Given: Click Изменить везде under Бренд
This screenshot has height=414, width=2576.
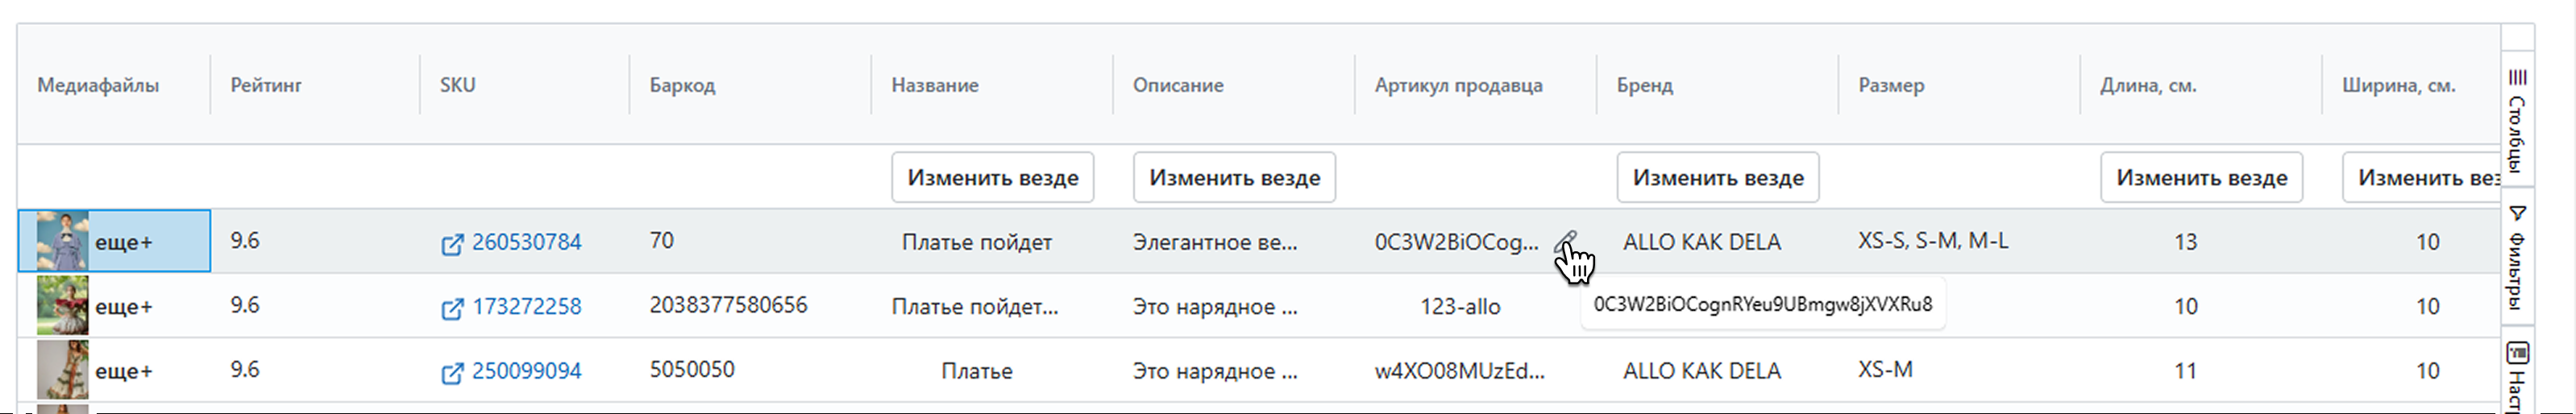Looking at the screenshot, I should [1717, 178].
